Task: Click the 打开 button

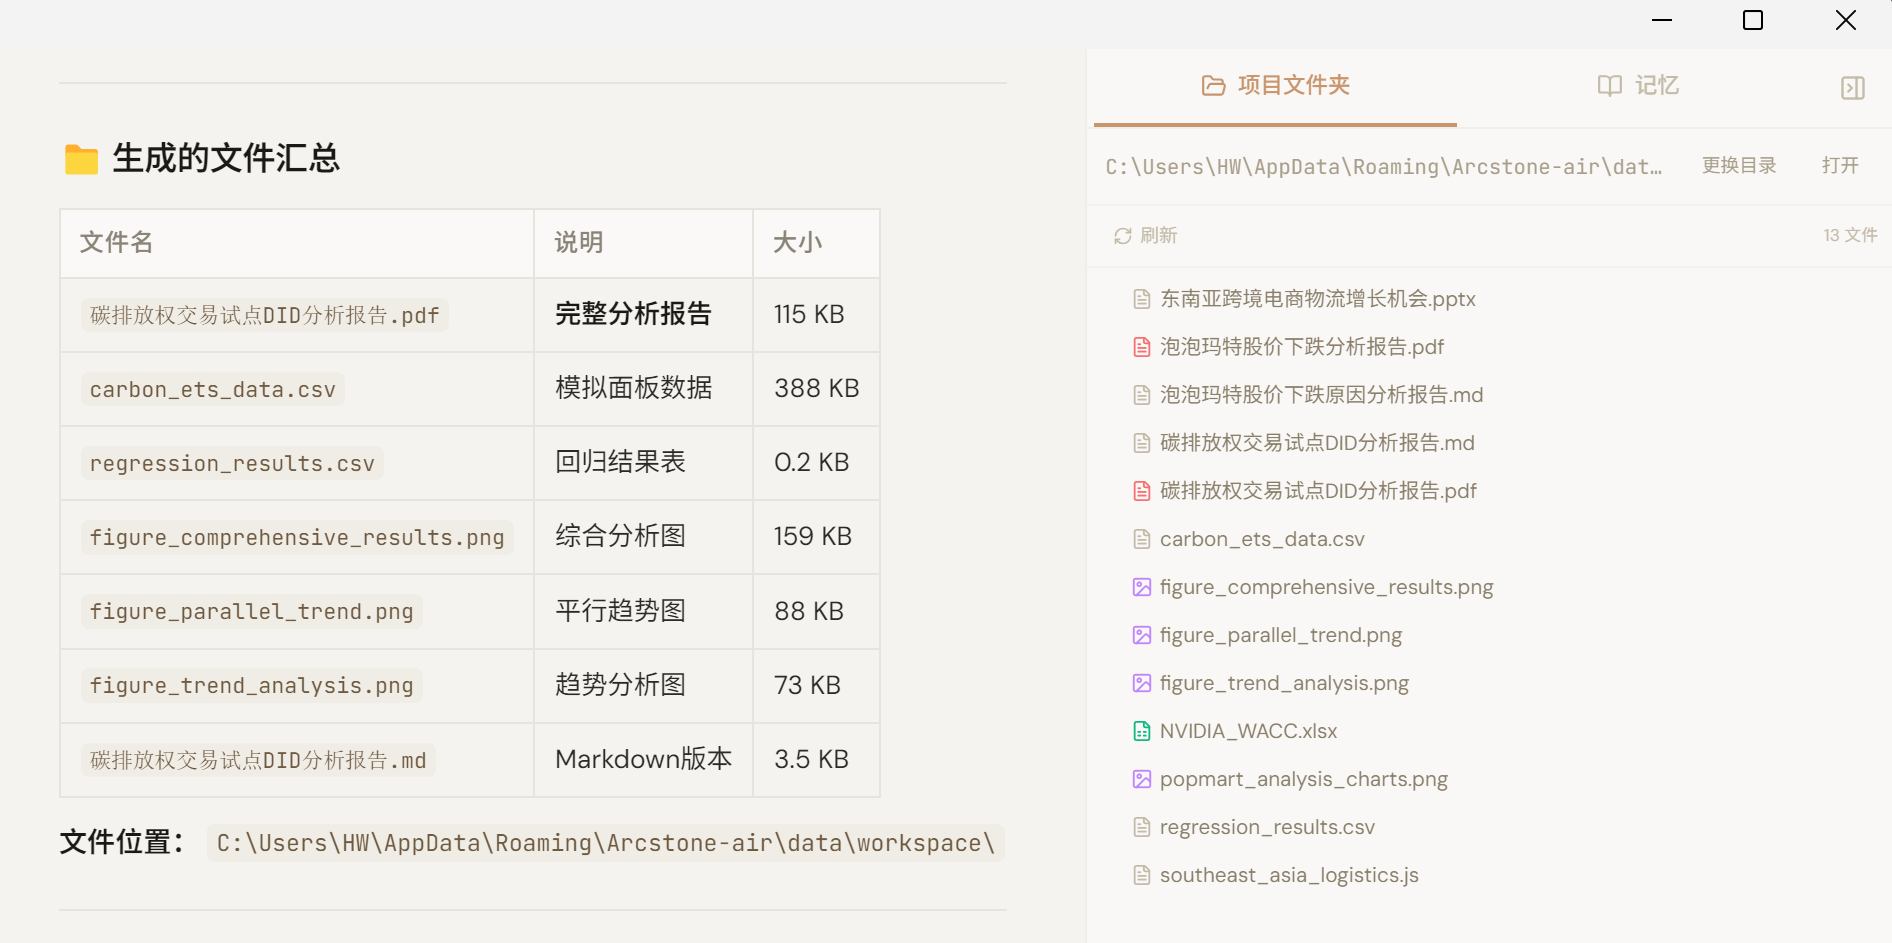Action: point(1839,166)
